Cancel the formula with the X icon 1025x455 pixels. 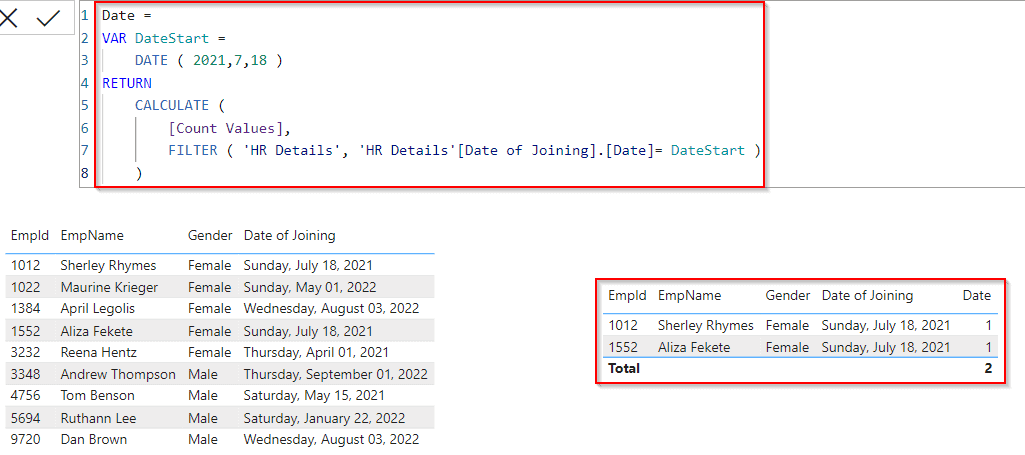8,19
